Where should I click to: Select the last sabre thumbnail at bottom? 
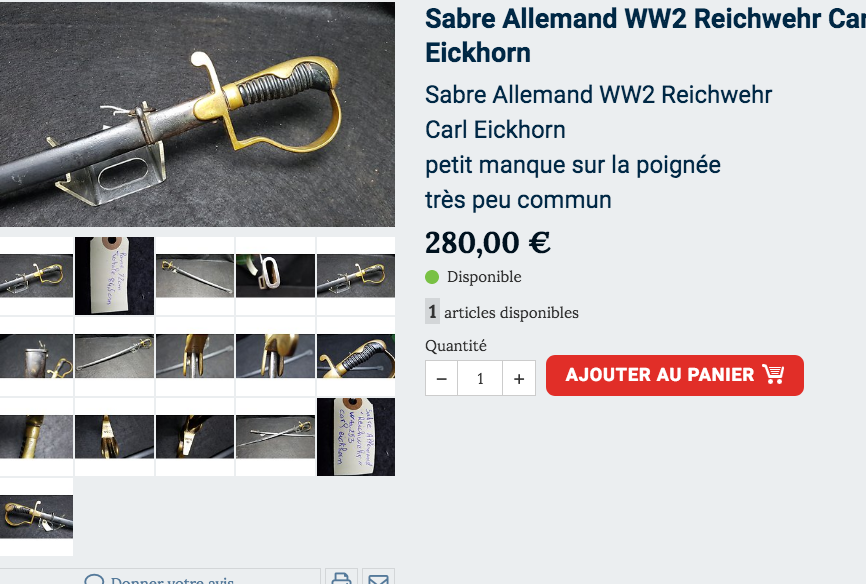[x=36, y=517]
